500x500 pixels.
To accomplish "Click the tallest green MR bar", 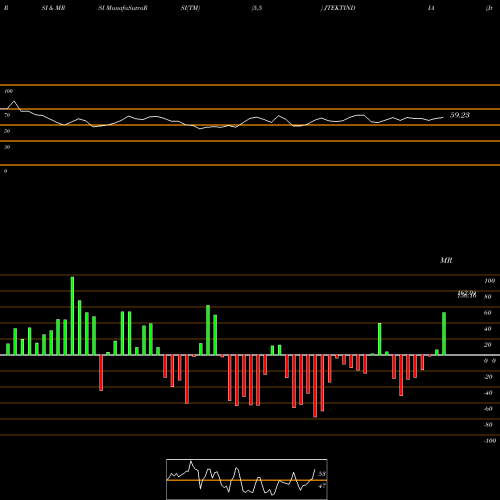I will (72, 316).
